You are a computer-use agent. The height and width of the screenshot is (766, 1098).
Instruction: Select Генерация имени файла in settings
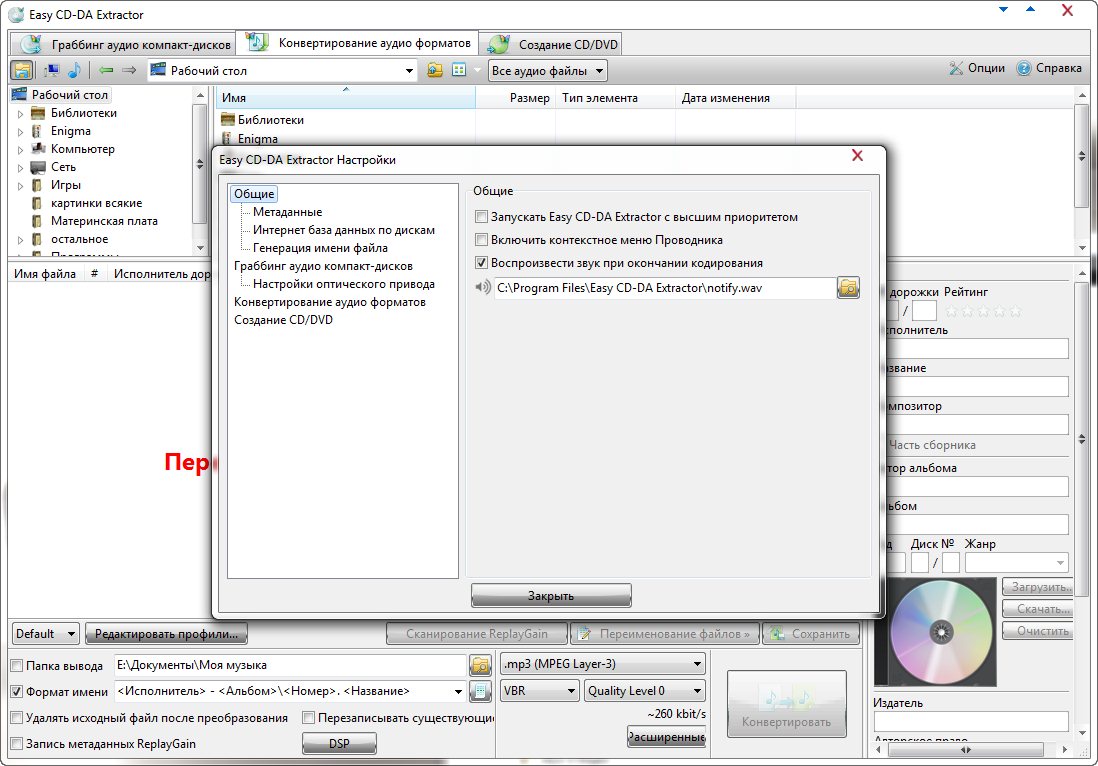tap(320, 248)
